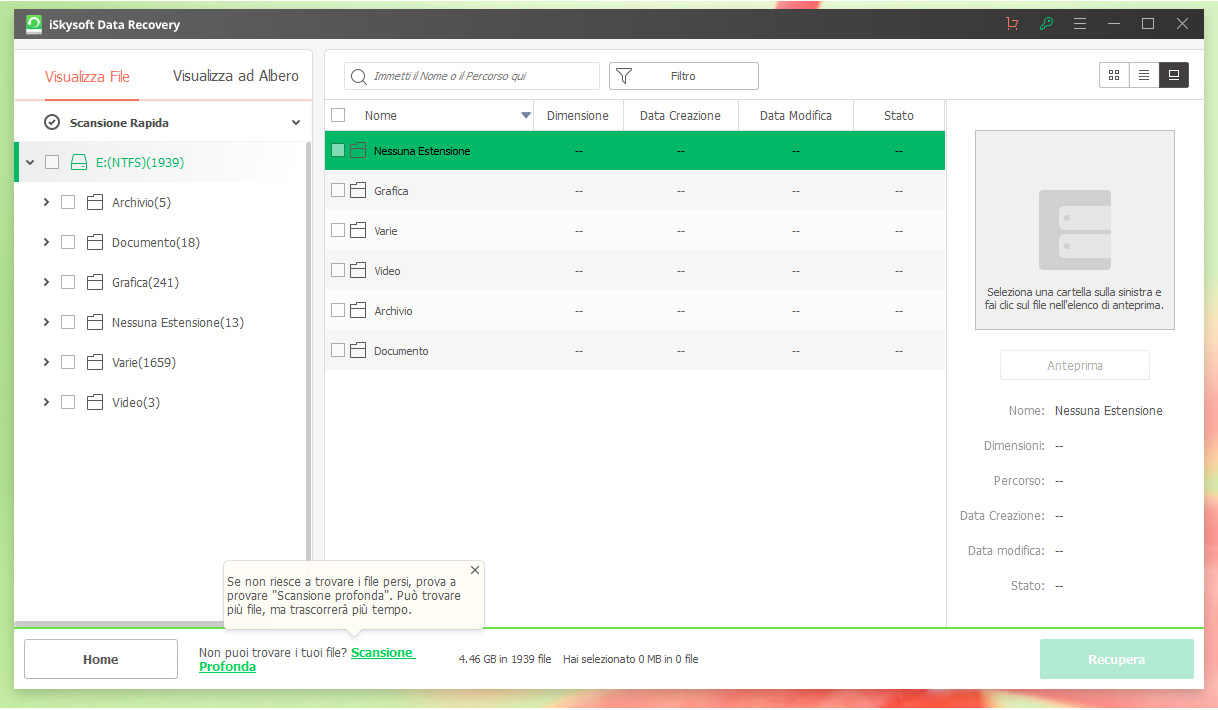The height and width of the screenshot is (710, 1218).
Task: Expand the Video(3) tree node
Action: (x=46, y=402)
